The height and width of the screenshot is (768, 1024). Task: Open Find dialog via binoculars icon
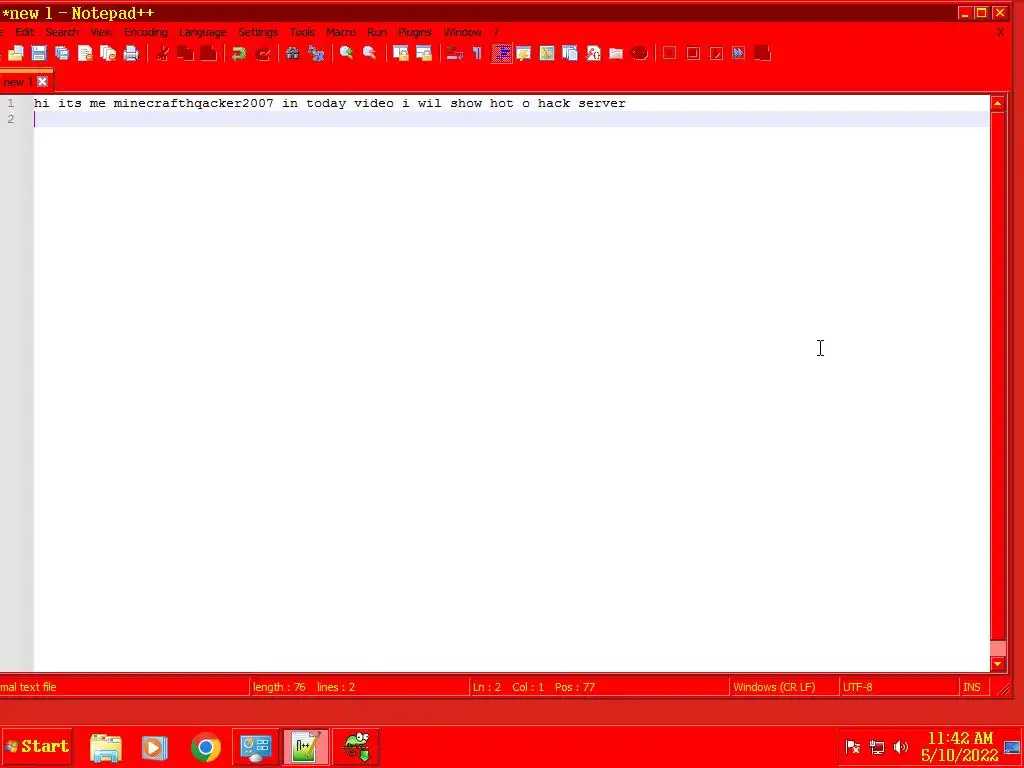(293, 54)
